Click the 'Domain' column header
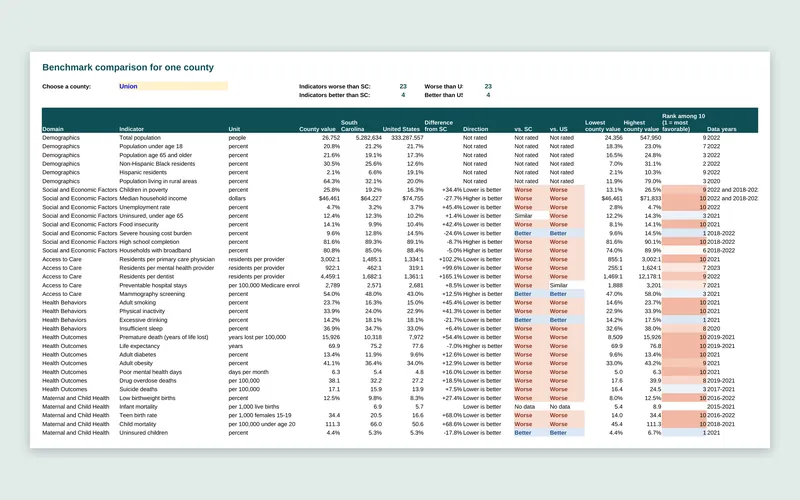 pos(53,129)
